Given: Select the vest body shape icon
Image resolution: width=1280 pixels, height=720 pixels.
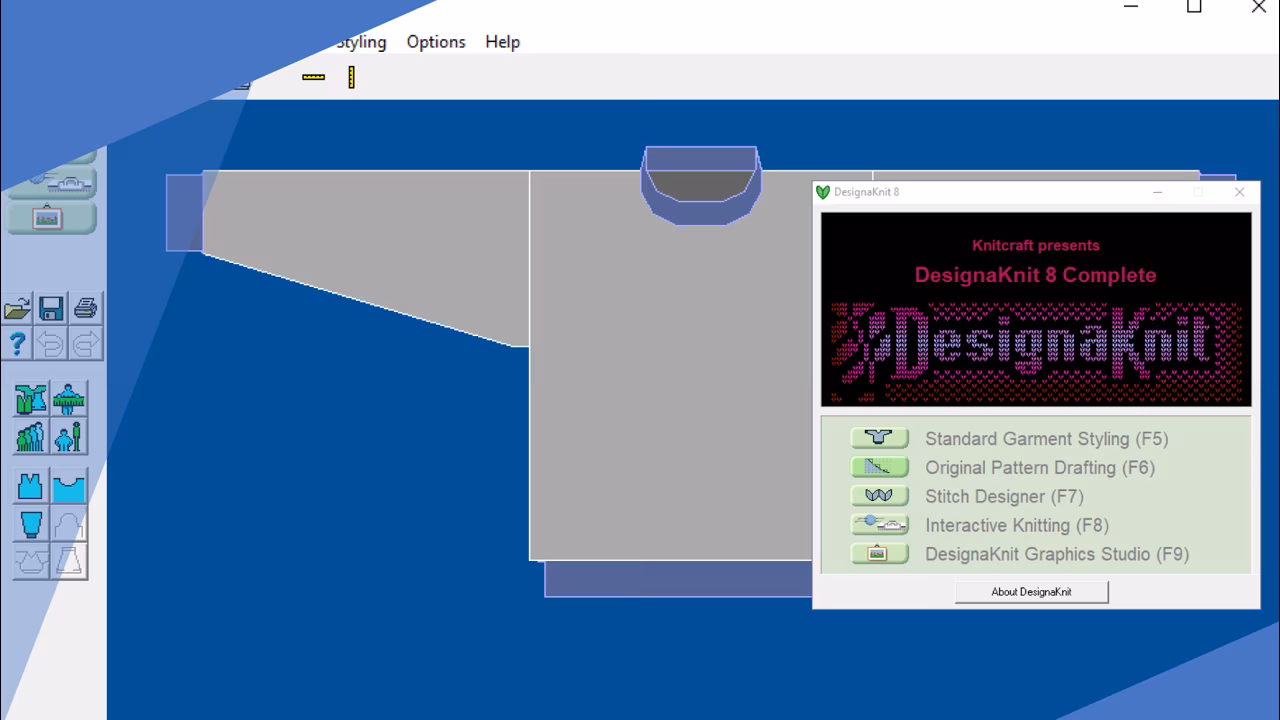Looking at the screenshot, I should [x=31, y=486].
